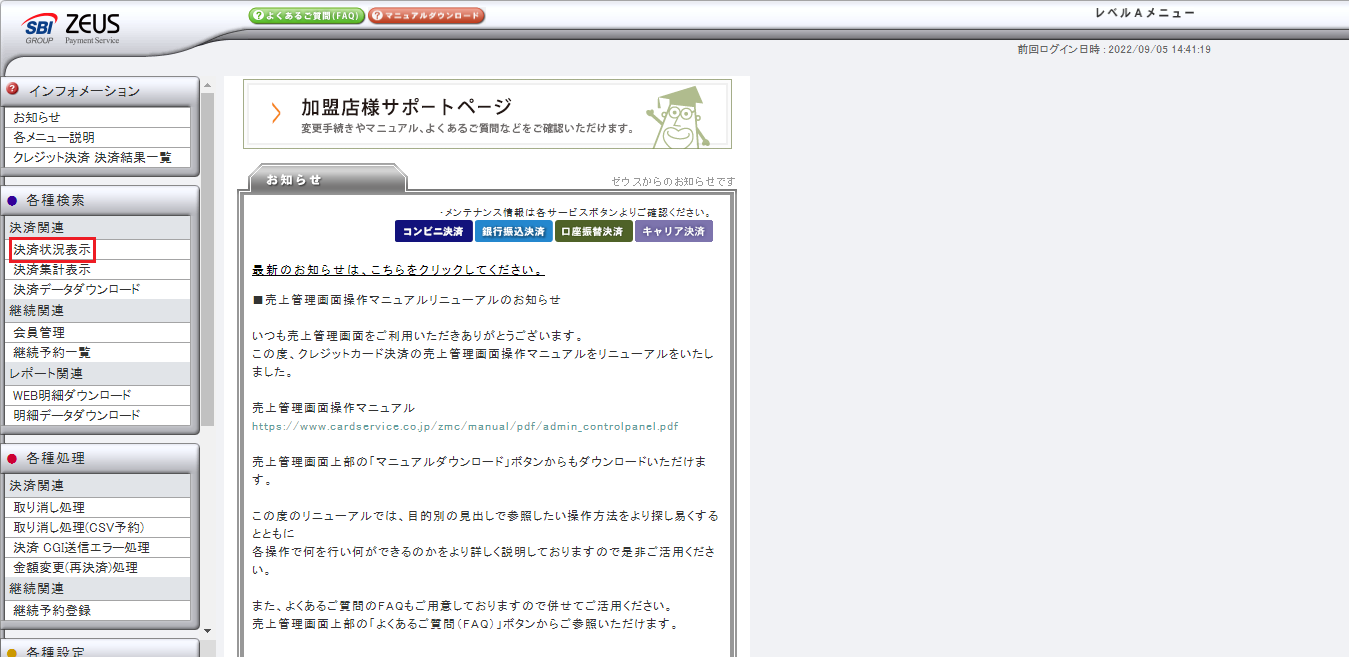Open the admin_controlpanel.pdf manual link

tap(465, 426)
